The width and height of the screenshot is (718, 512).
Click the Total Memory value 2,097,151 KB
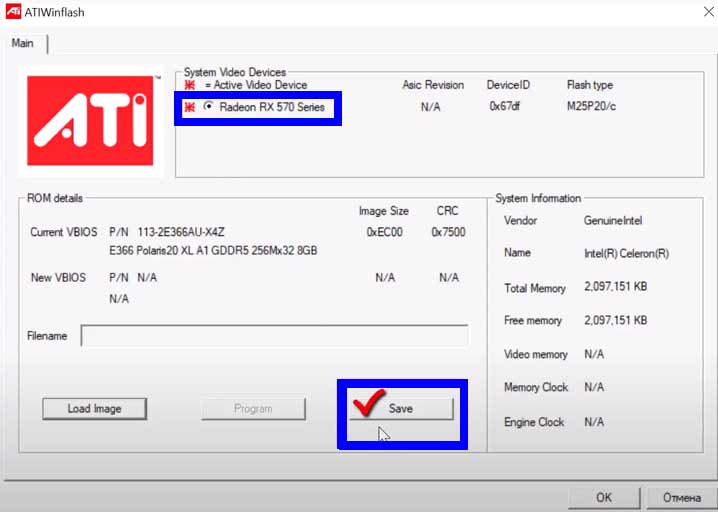pos(615,287)
